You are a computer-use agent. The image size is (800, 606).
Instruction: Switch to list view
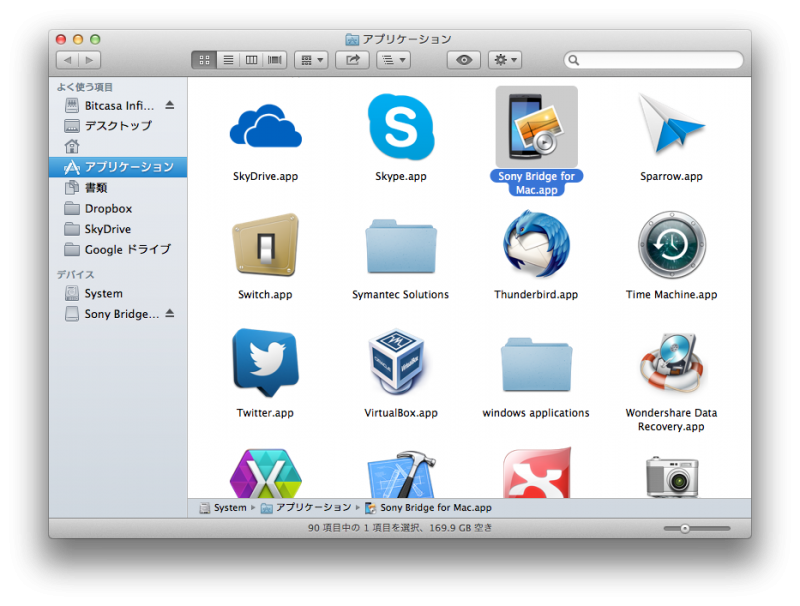pyautogui.click(x=228, y=60)
